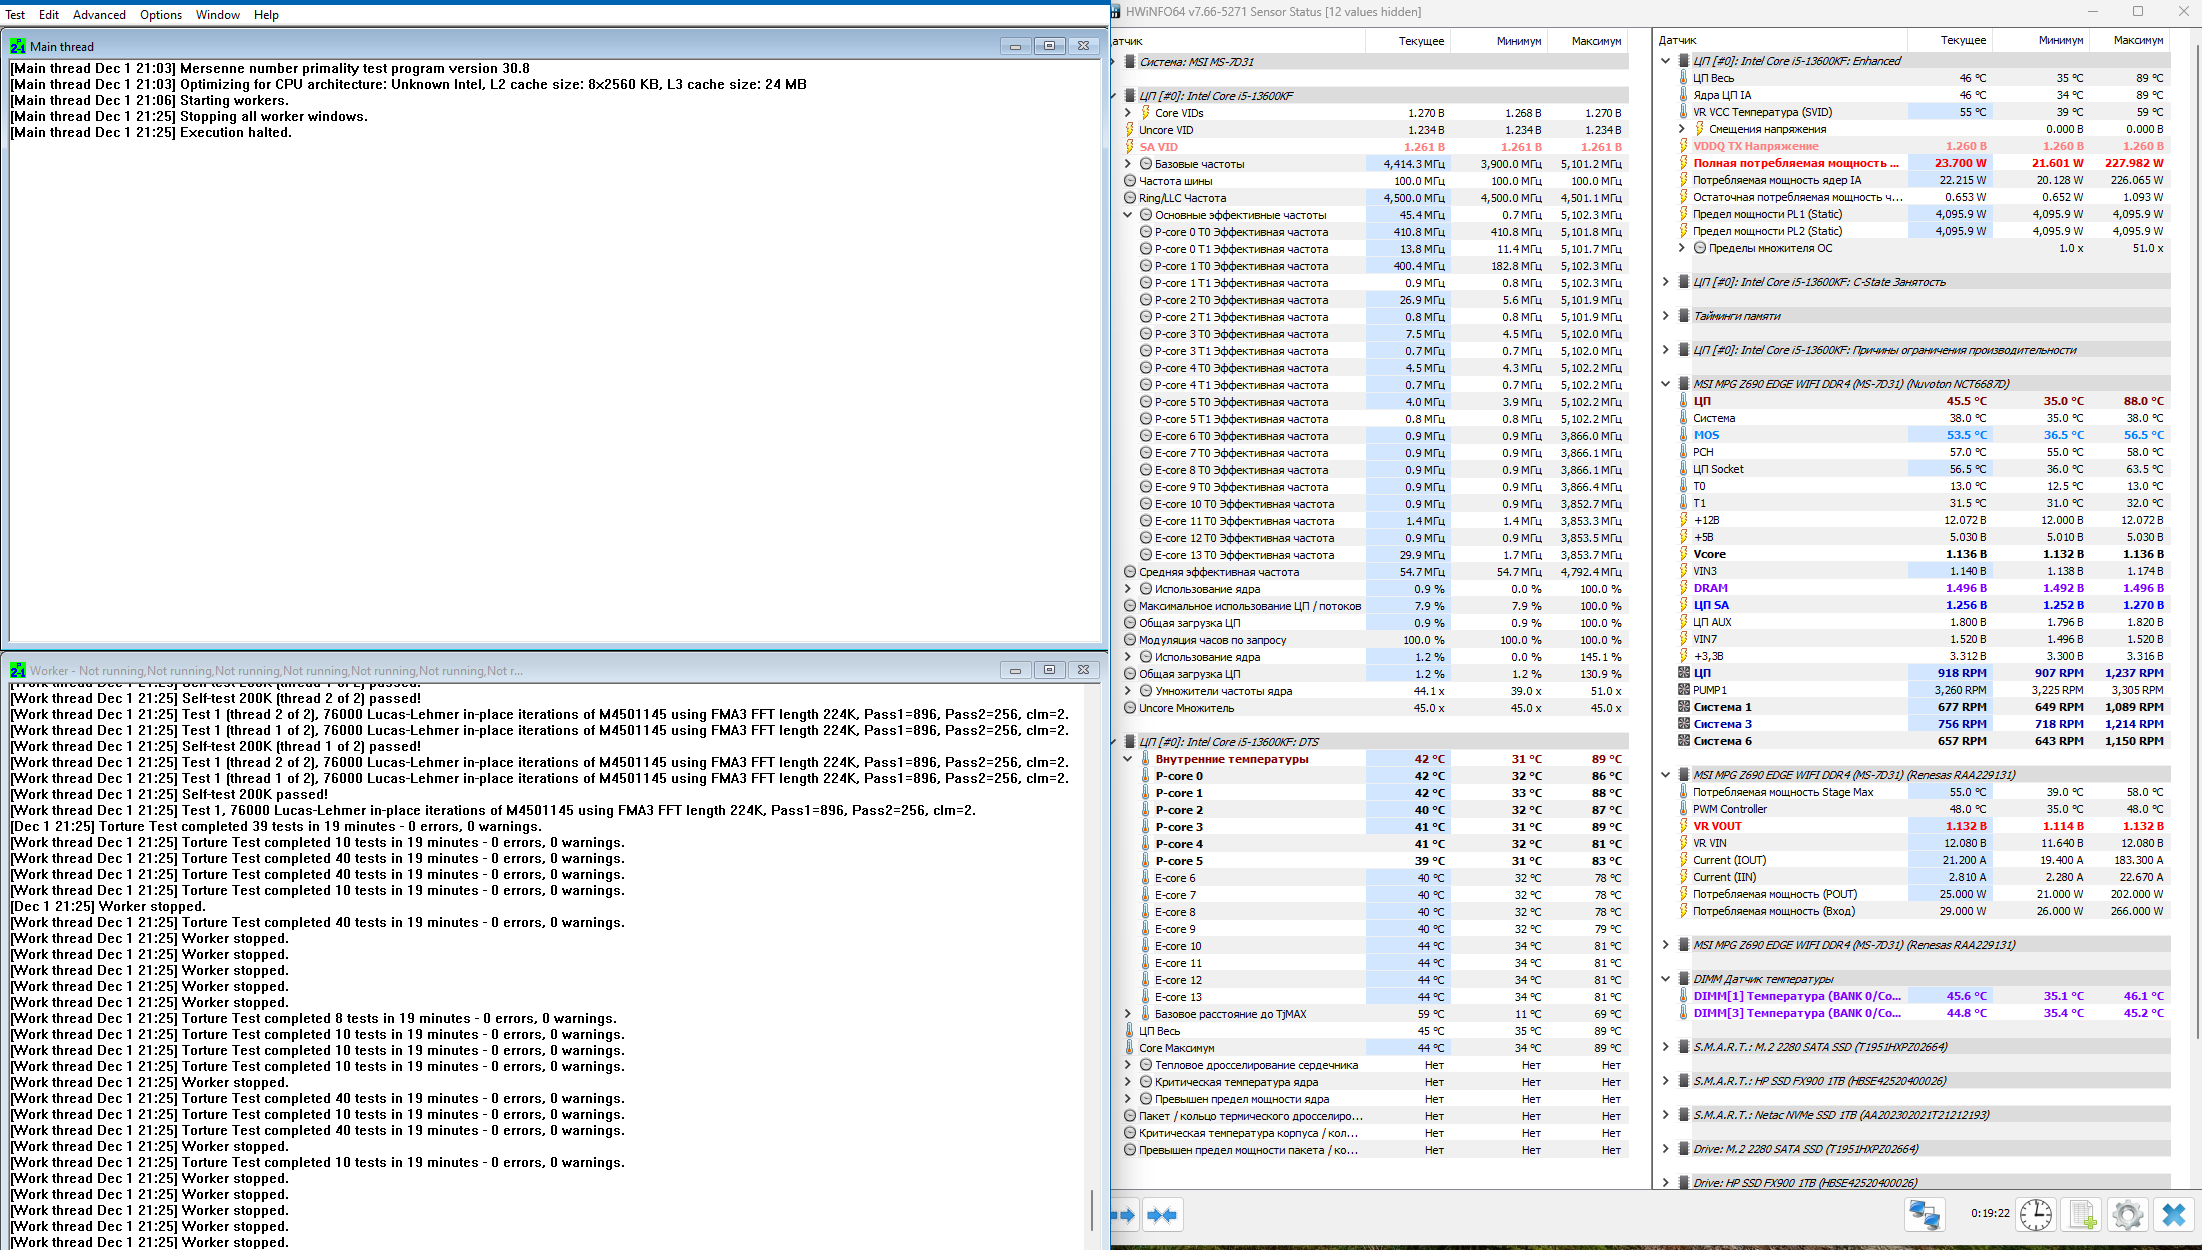
Task: Collapse Основные эффективные частоты group
Action: pos(1128,215)
